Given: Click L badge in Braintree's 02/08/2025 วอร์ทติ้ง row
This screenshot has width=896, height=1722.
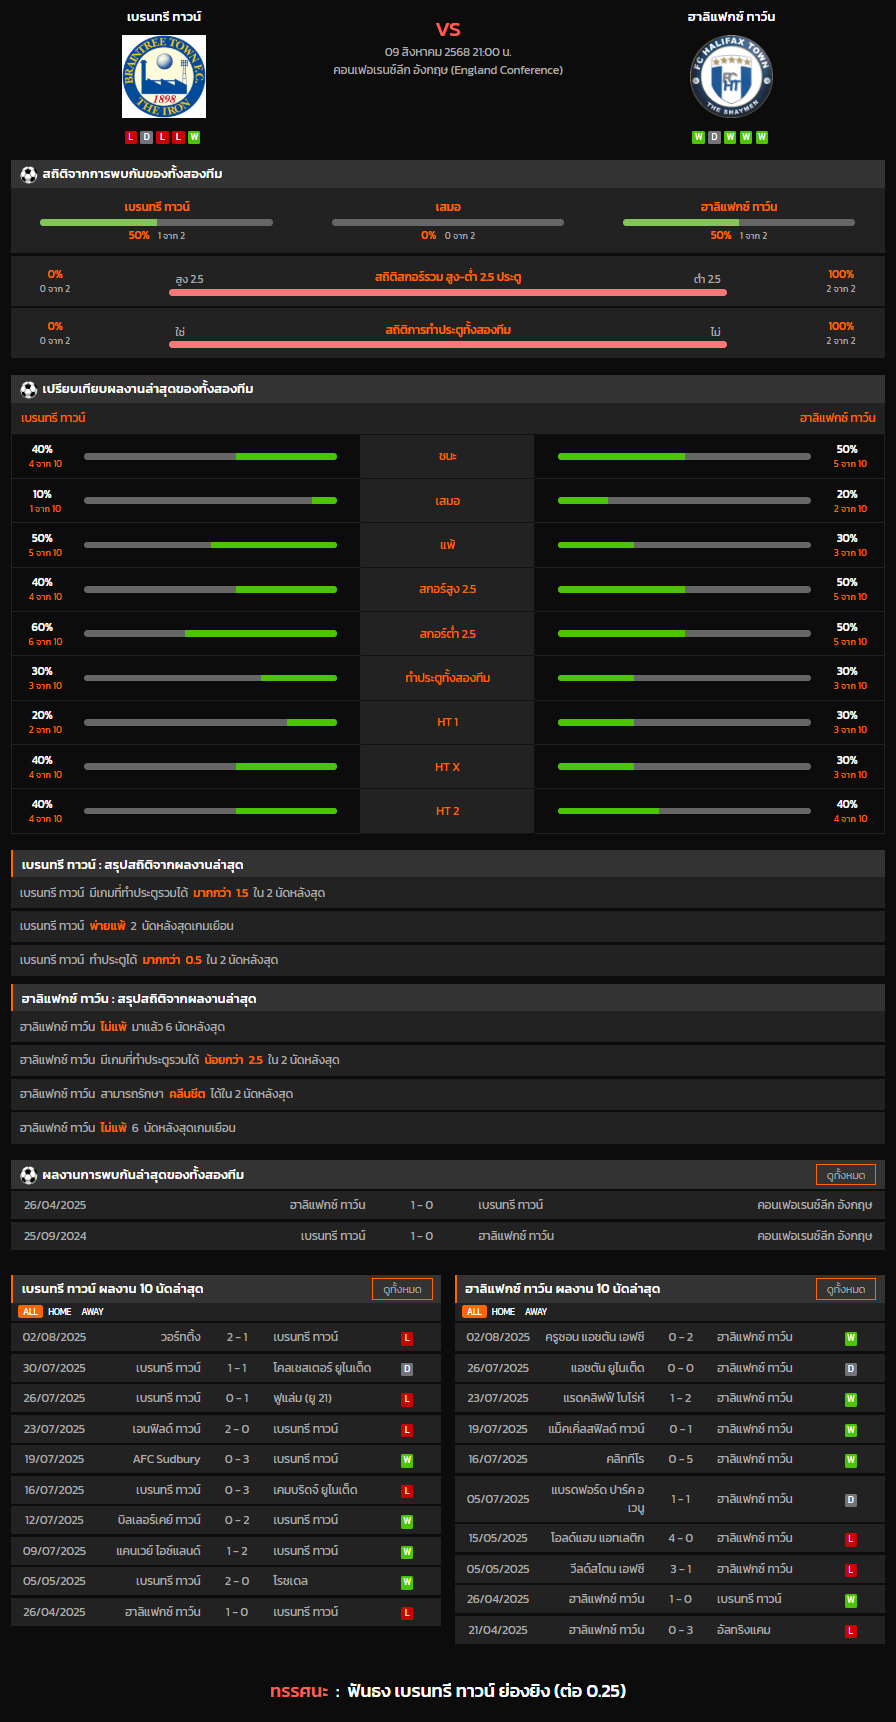Looking at the screenshot, I should coord(407,1338).
